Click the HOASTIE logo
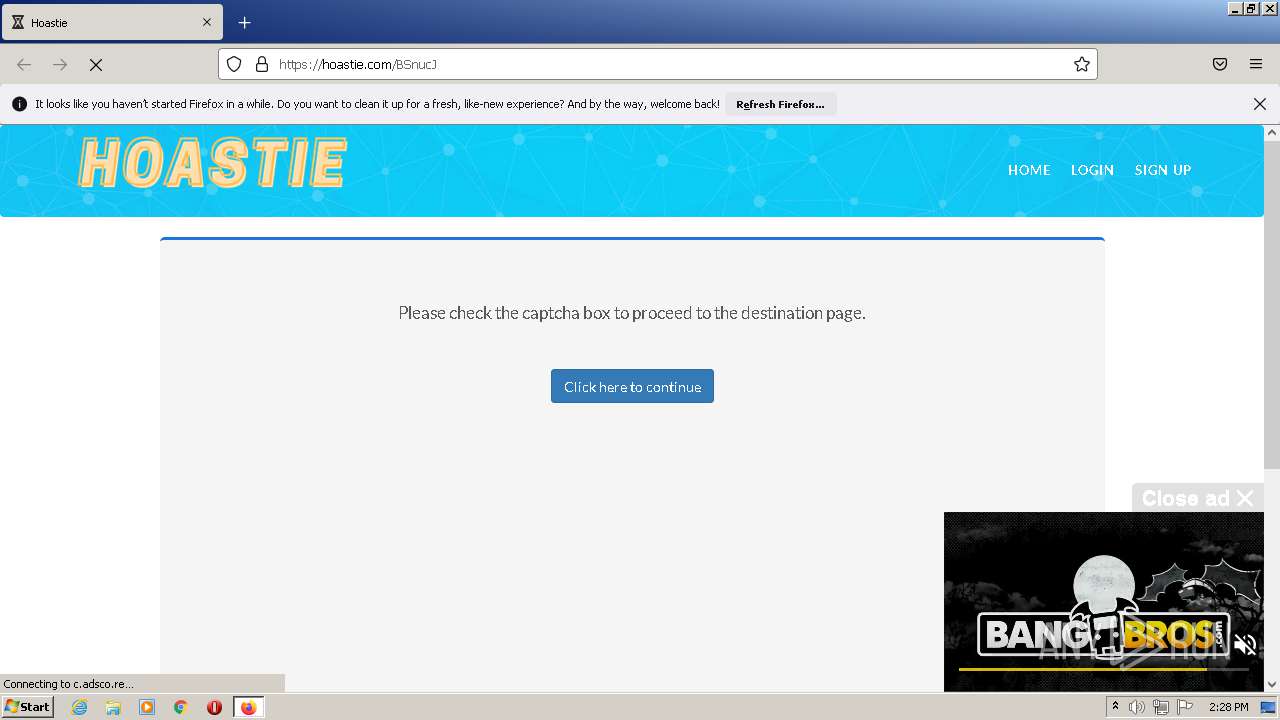 [x=213, y=164]
